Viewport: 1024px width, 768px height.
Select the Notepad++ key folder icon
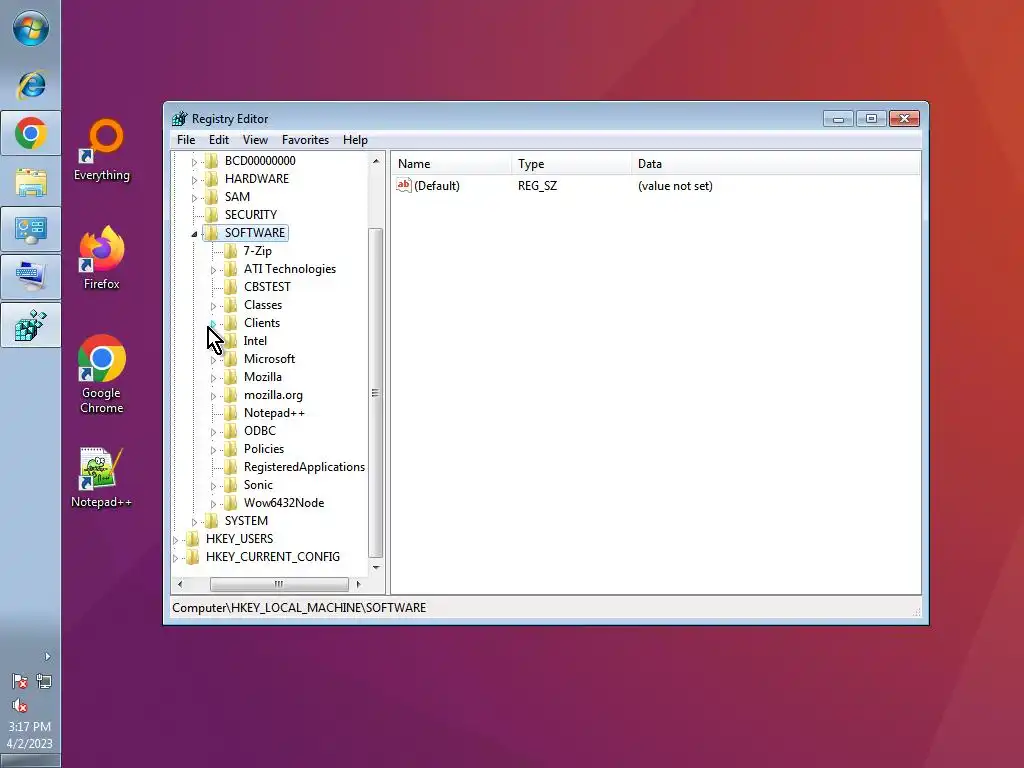point(230,413)
